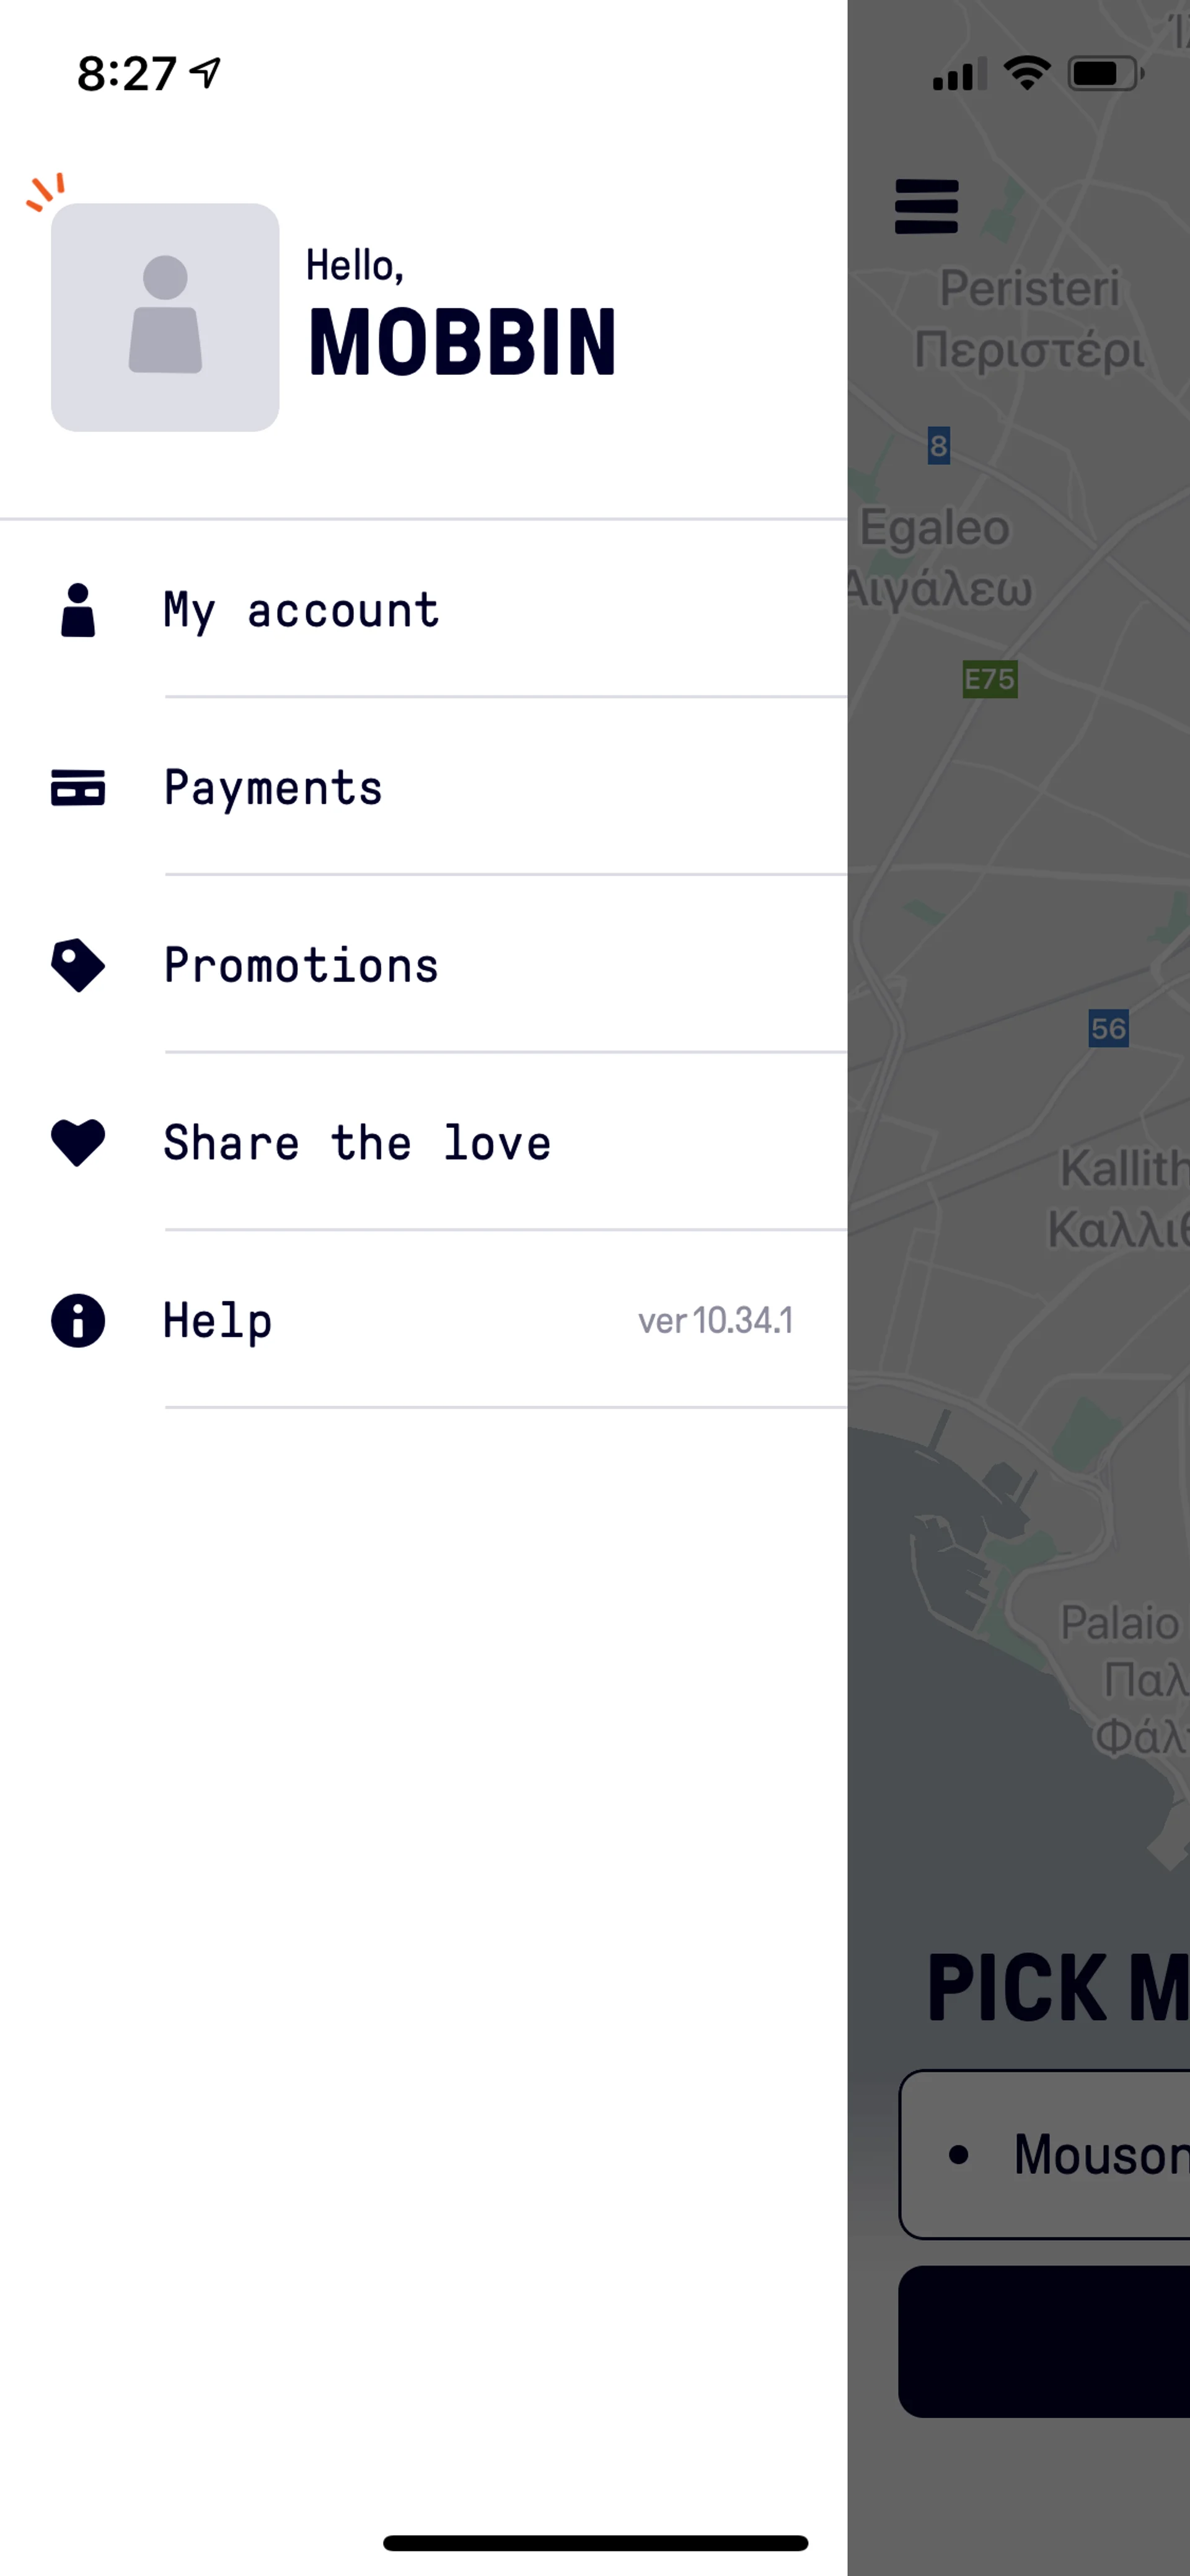Screen dimensions: 1190x2576
Task: Tap the orange sparkle accent above avatar
Action: point(46,191)
